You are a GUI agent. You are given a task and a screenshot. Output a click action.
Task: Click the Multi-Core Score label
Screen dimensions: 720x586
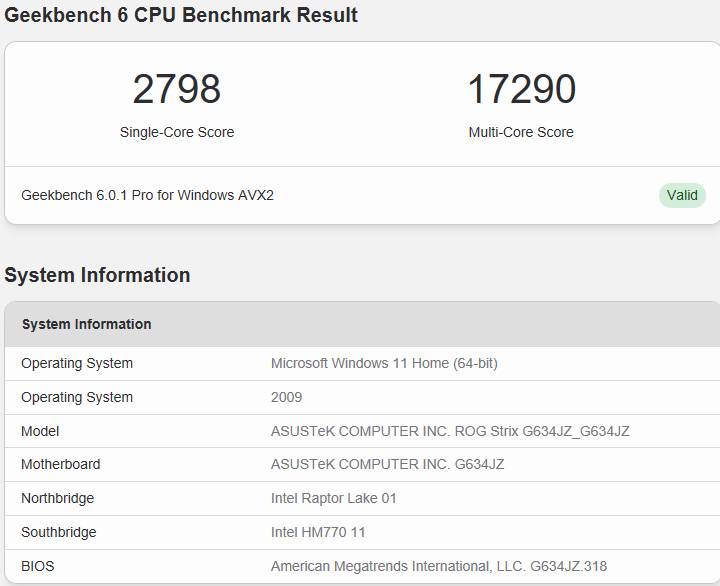[521, 132]
